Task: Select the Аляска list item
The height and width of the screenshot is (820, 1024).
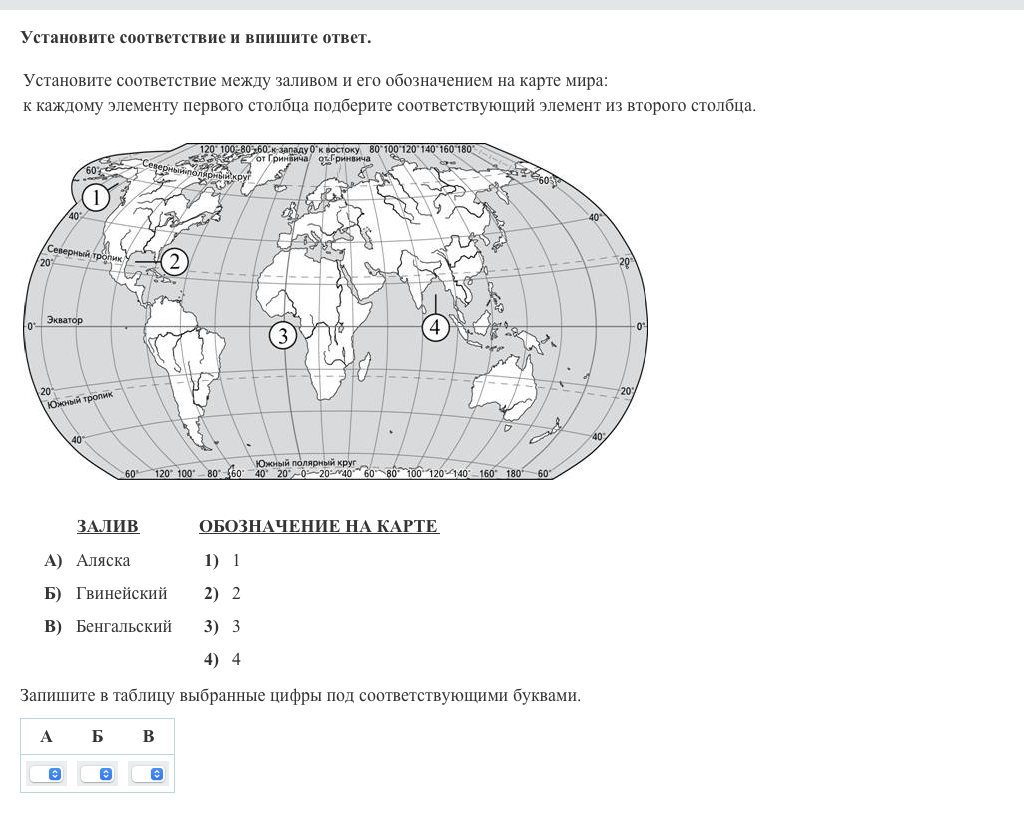Action: pyautogui.click(x=103, y=560)
